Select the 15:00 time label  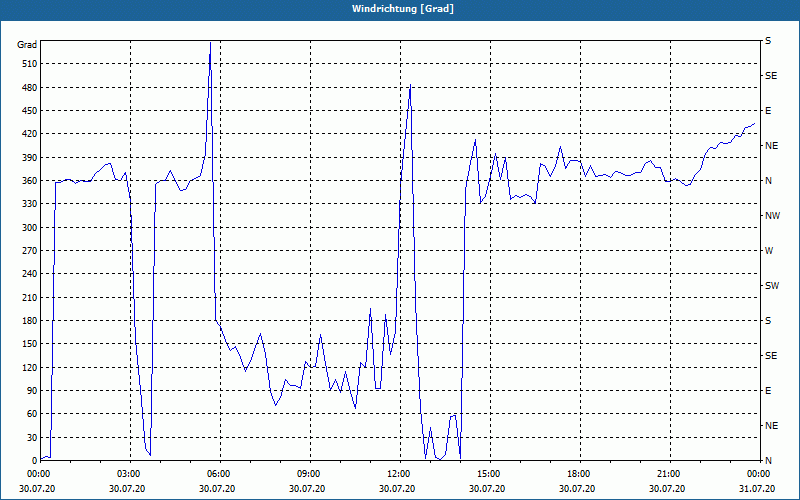tap(490, 474)
